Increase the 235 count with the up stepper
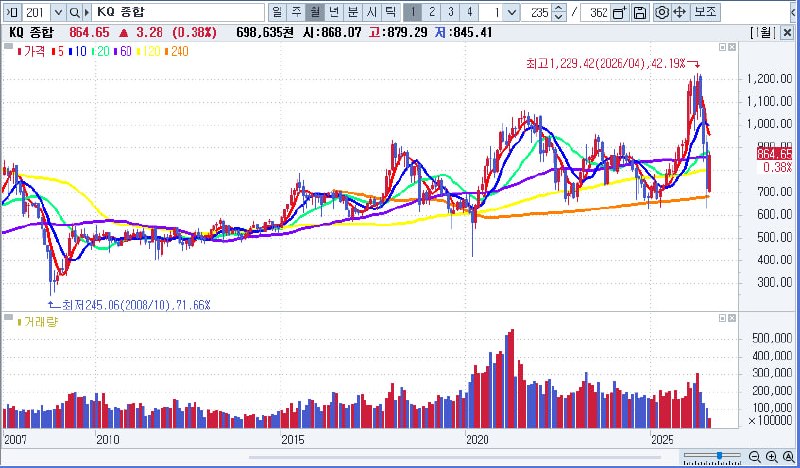 pyautogui.click(x=559, y=9)
